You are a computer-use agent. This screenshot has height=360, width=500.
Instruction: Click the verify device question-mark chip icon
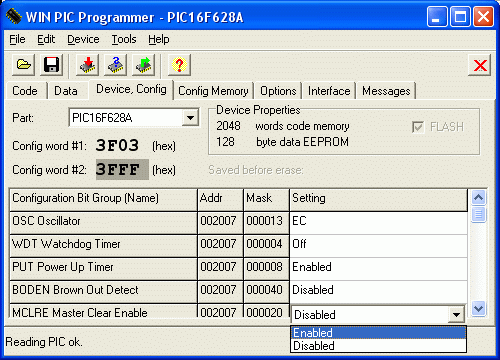[x=116, y=65]
